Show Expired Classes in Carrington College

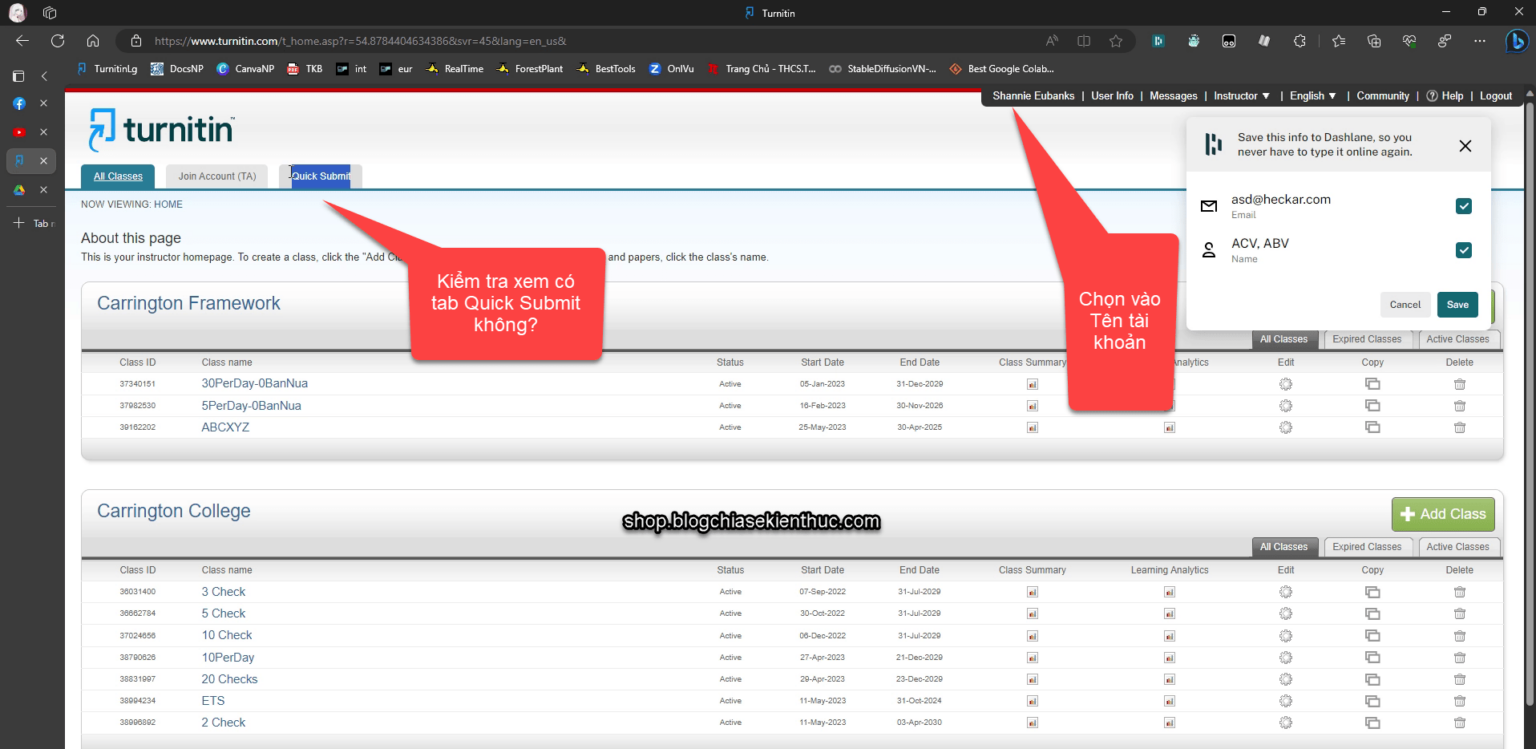[x=1366, y=547]
